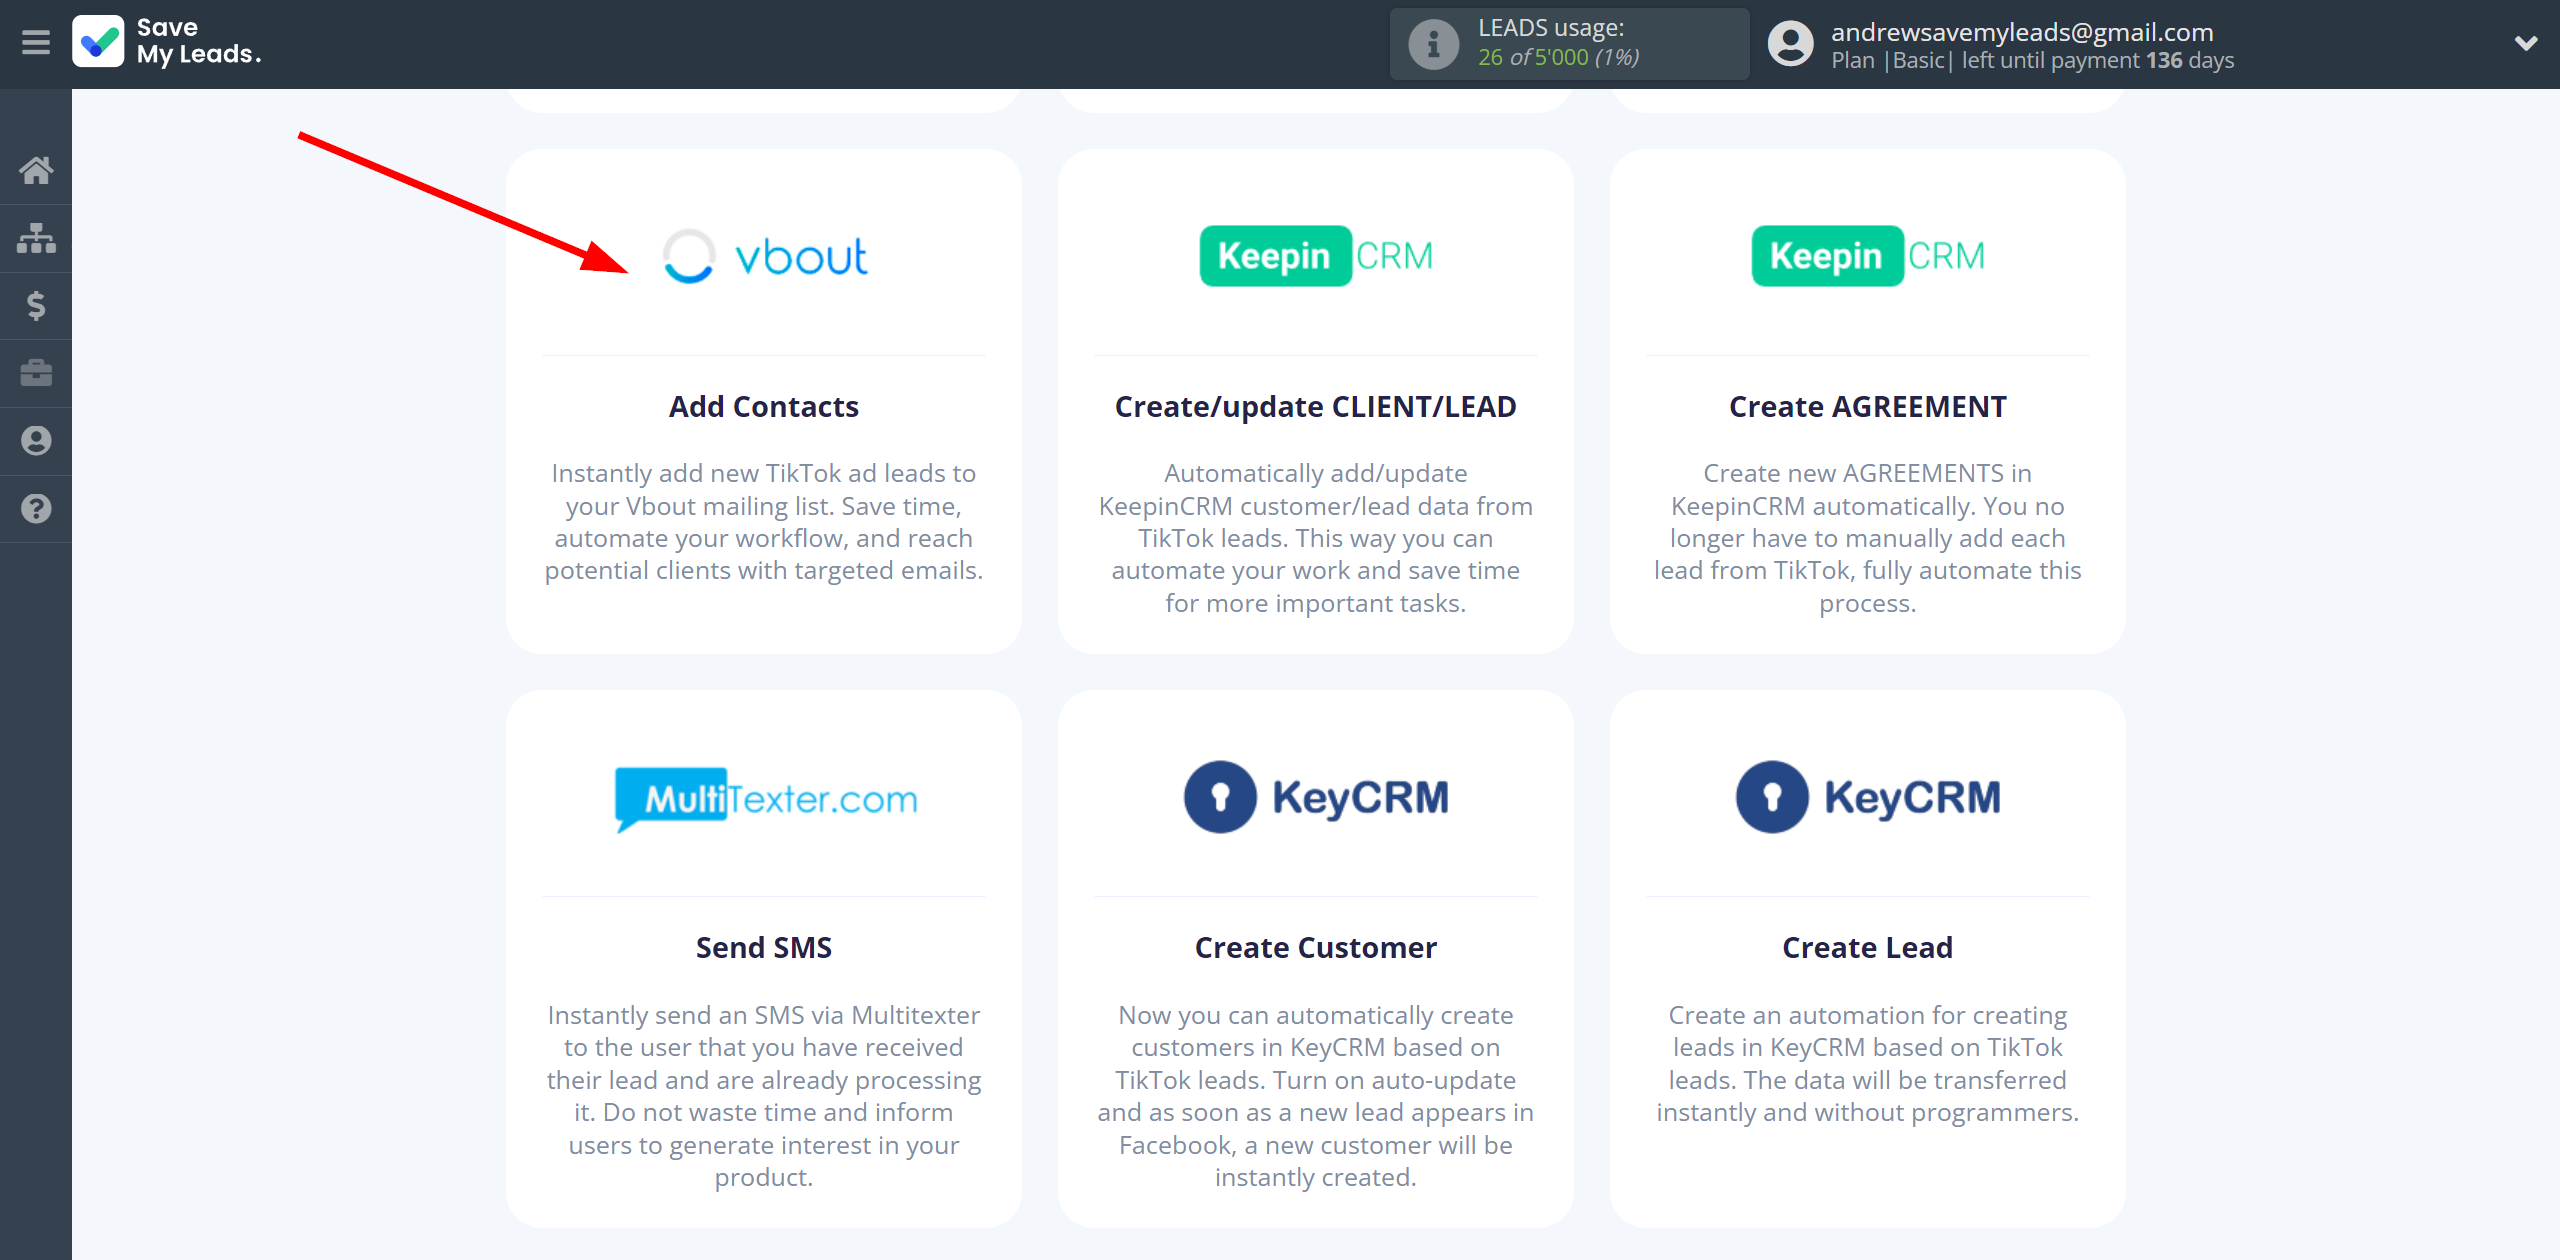2560x1260 pixels.
Task: Open the user profile sidebar icon
Action: click(x=36, y=441)
